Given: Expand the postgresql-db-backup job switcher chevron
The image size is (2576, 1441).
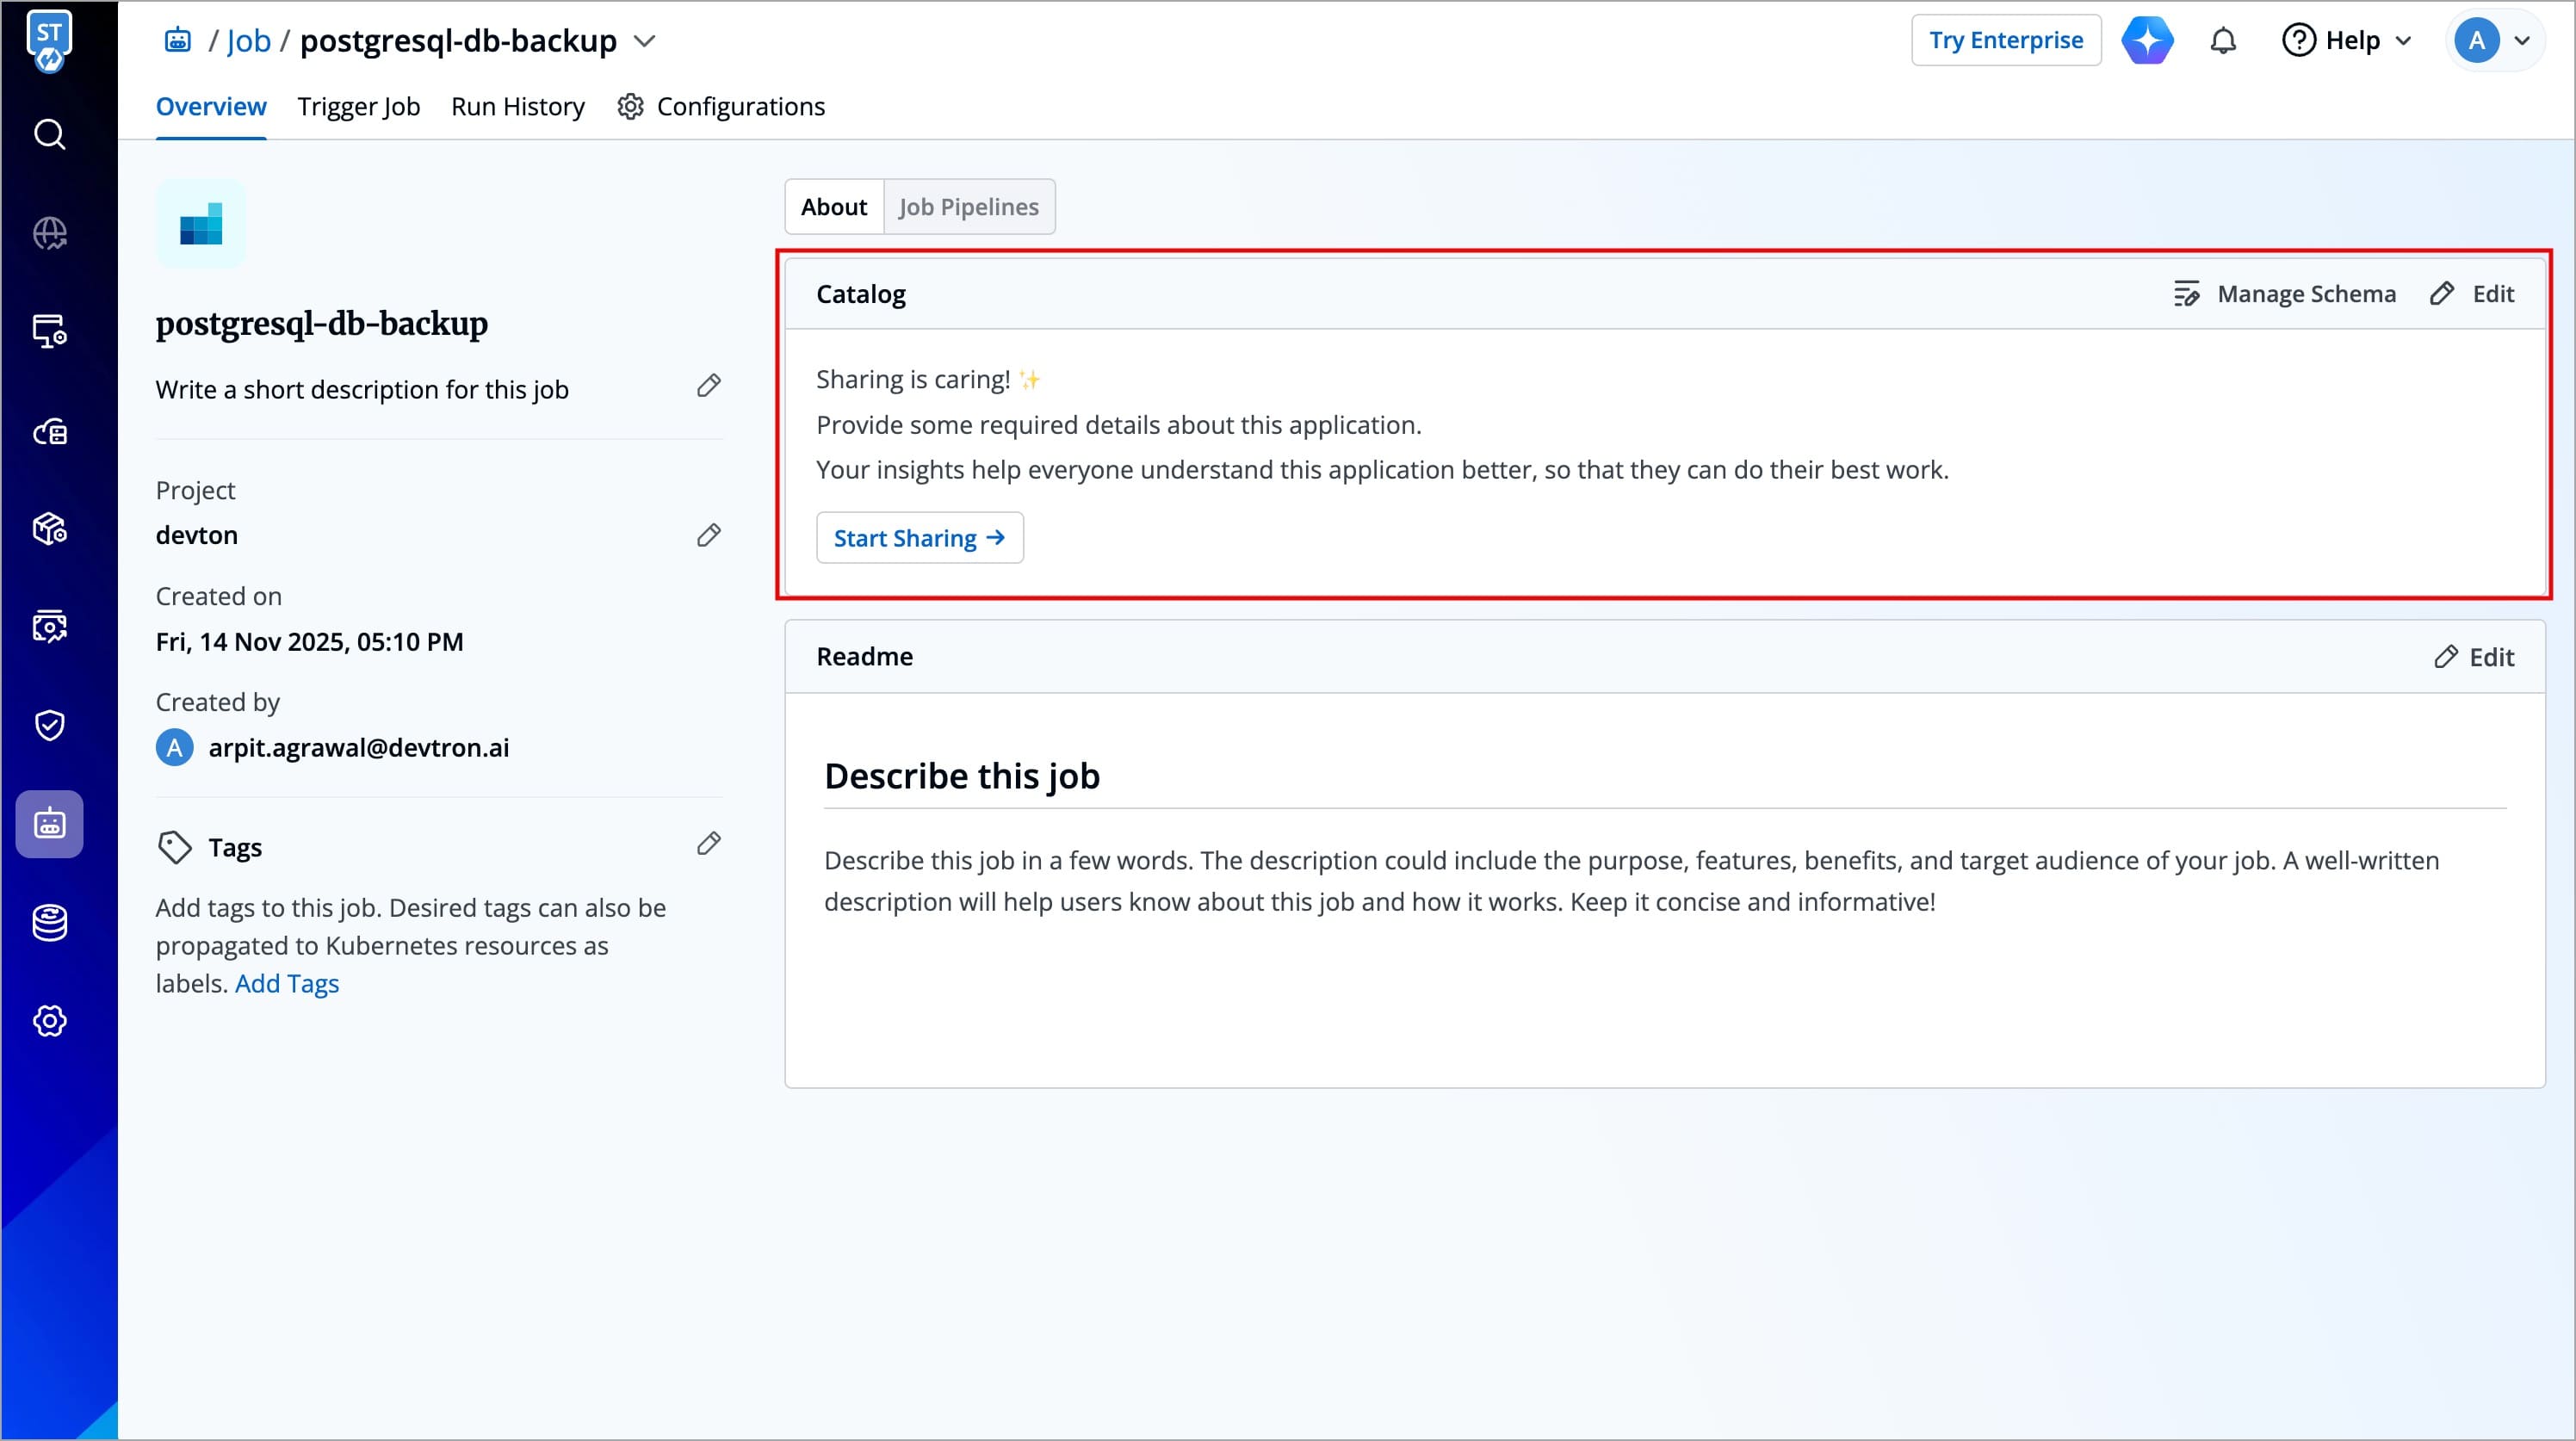Looking at the screenshot, I should pyautogui.click(x=645, y=41).
